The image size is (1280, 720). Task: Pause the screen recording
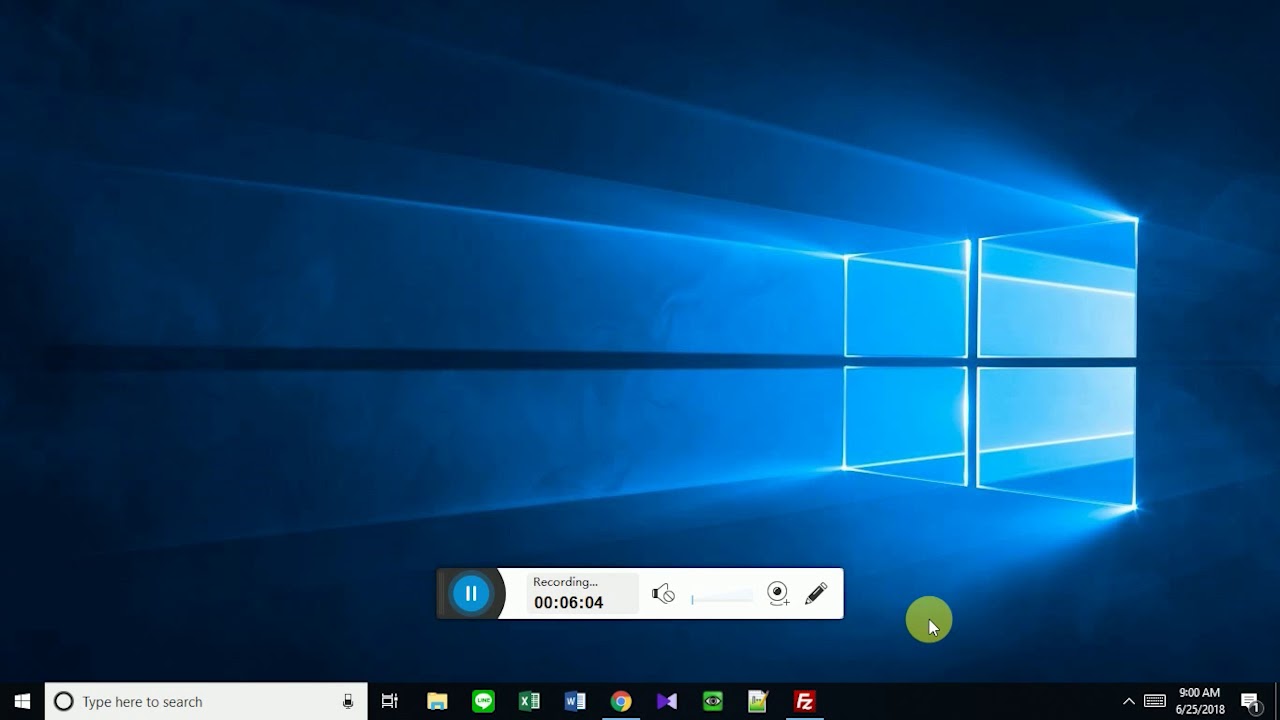pyautogui.click(x=470, y=593)
